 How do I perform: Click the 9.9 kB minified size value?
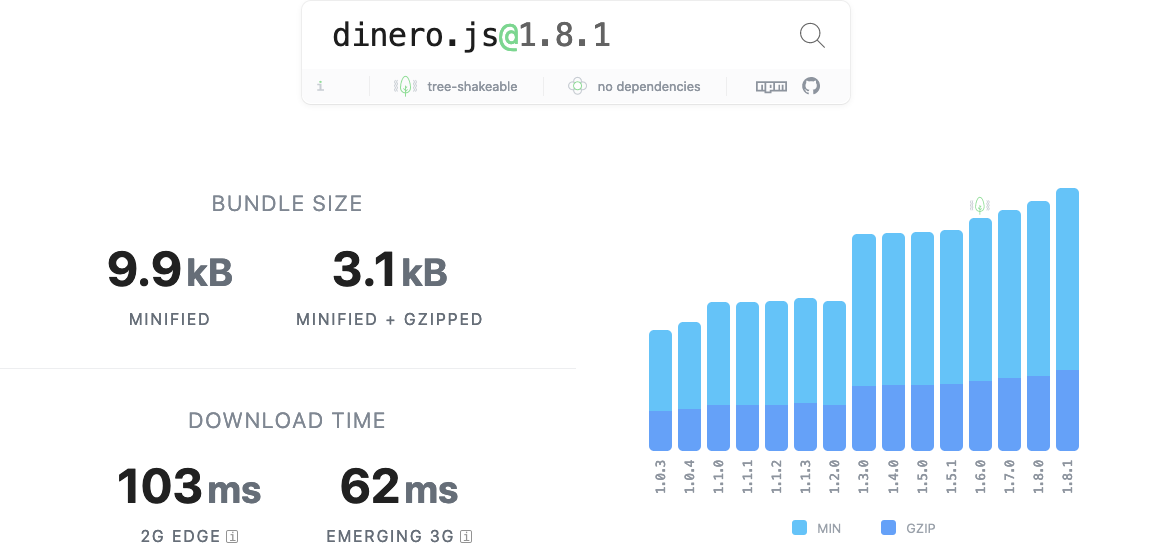170,270
